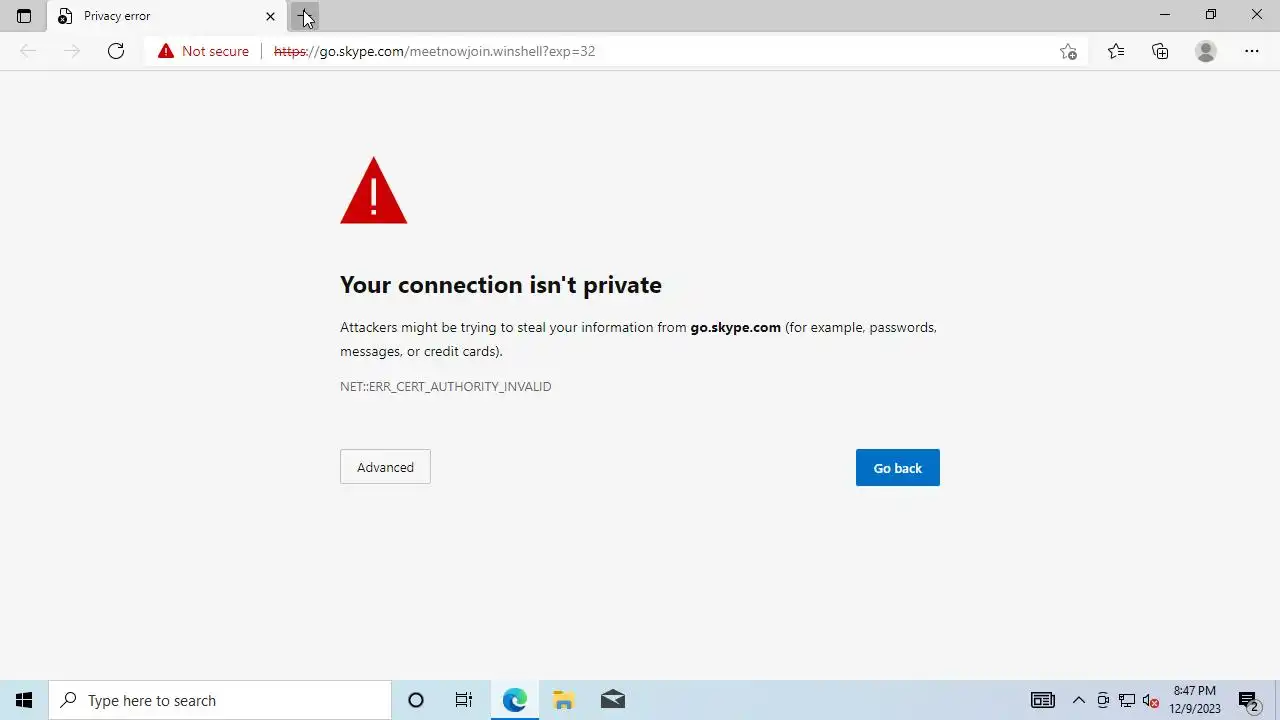
Task: Click the Meet Now tray icon
Action: click(1103, 700)
